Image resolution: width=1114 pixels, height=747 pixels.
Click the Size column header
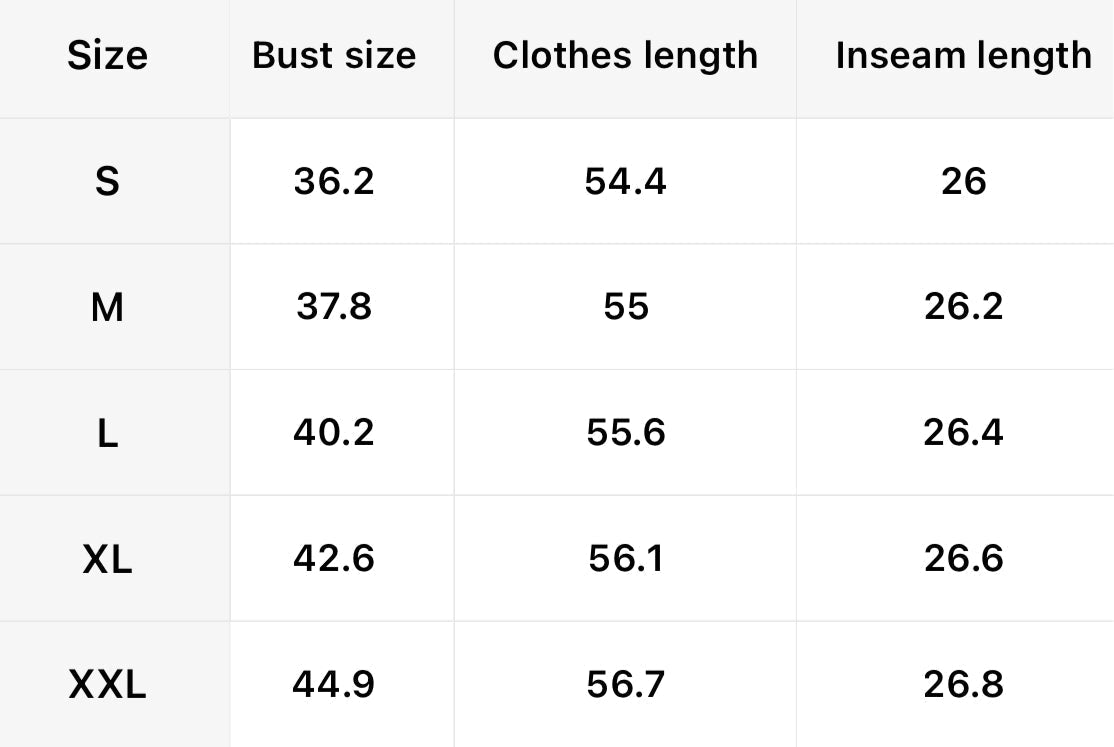pos(107,55)
